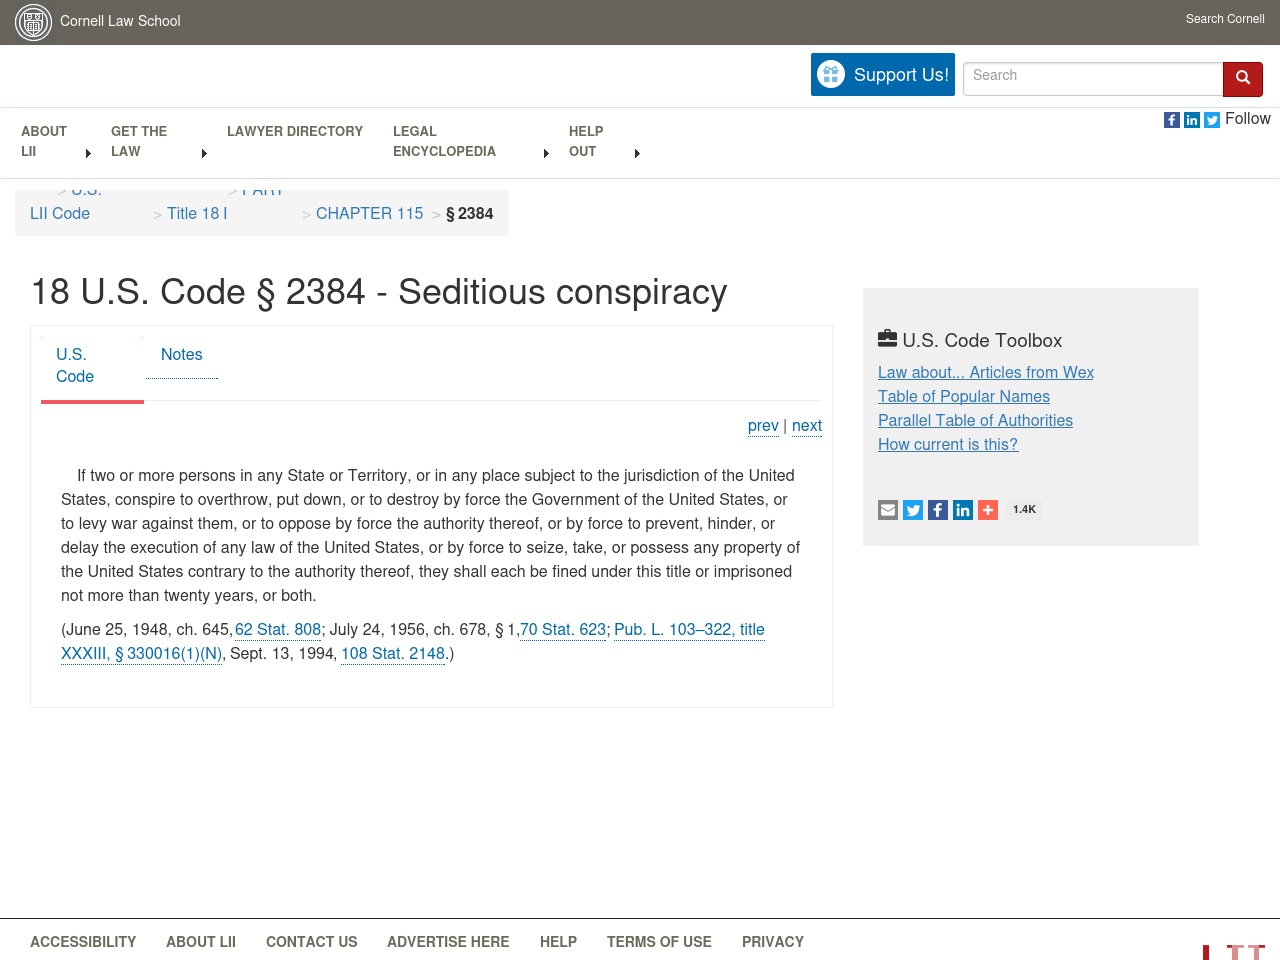Screen dimensions: 1280x960
Task: Click the orange plus more-sharing icon
Action: pos(988,510)
